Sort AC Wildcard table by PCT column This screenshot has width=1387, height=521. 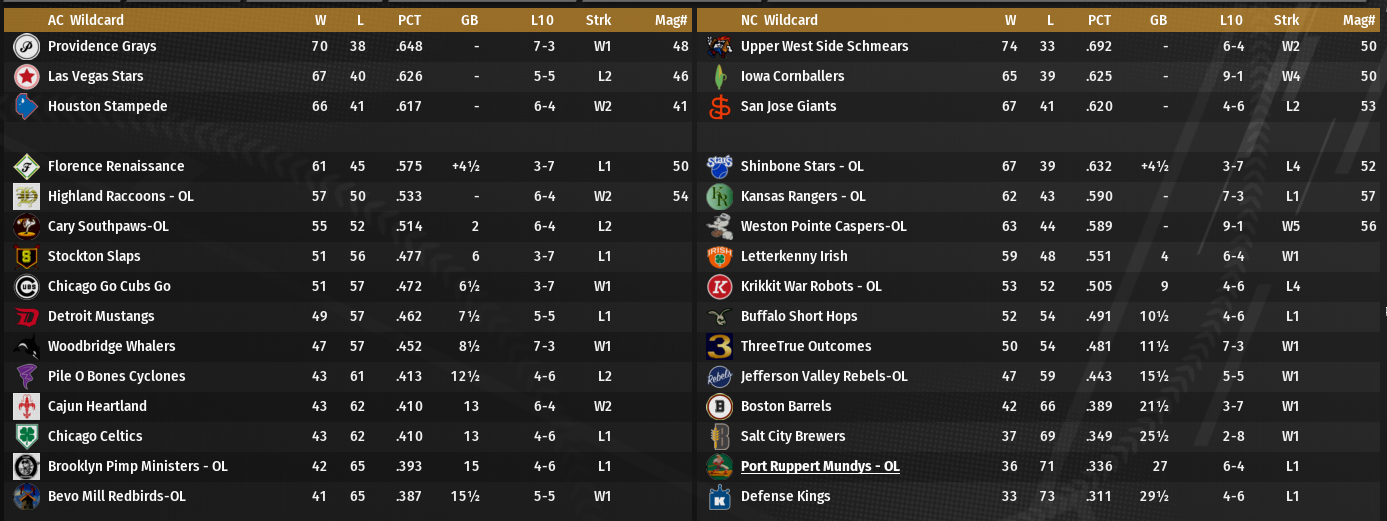pos(409,19)
